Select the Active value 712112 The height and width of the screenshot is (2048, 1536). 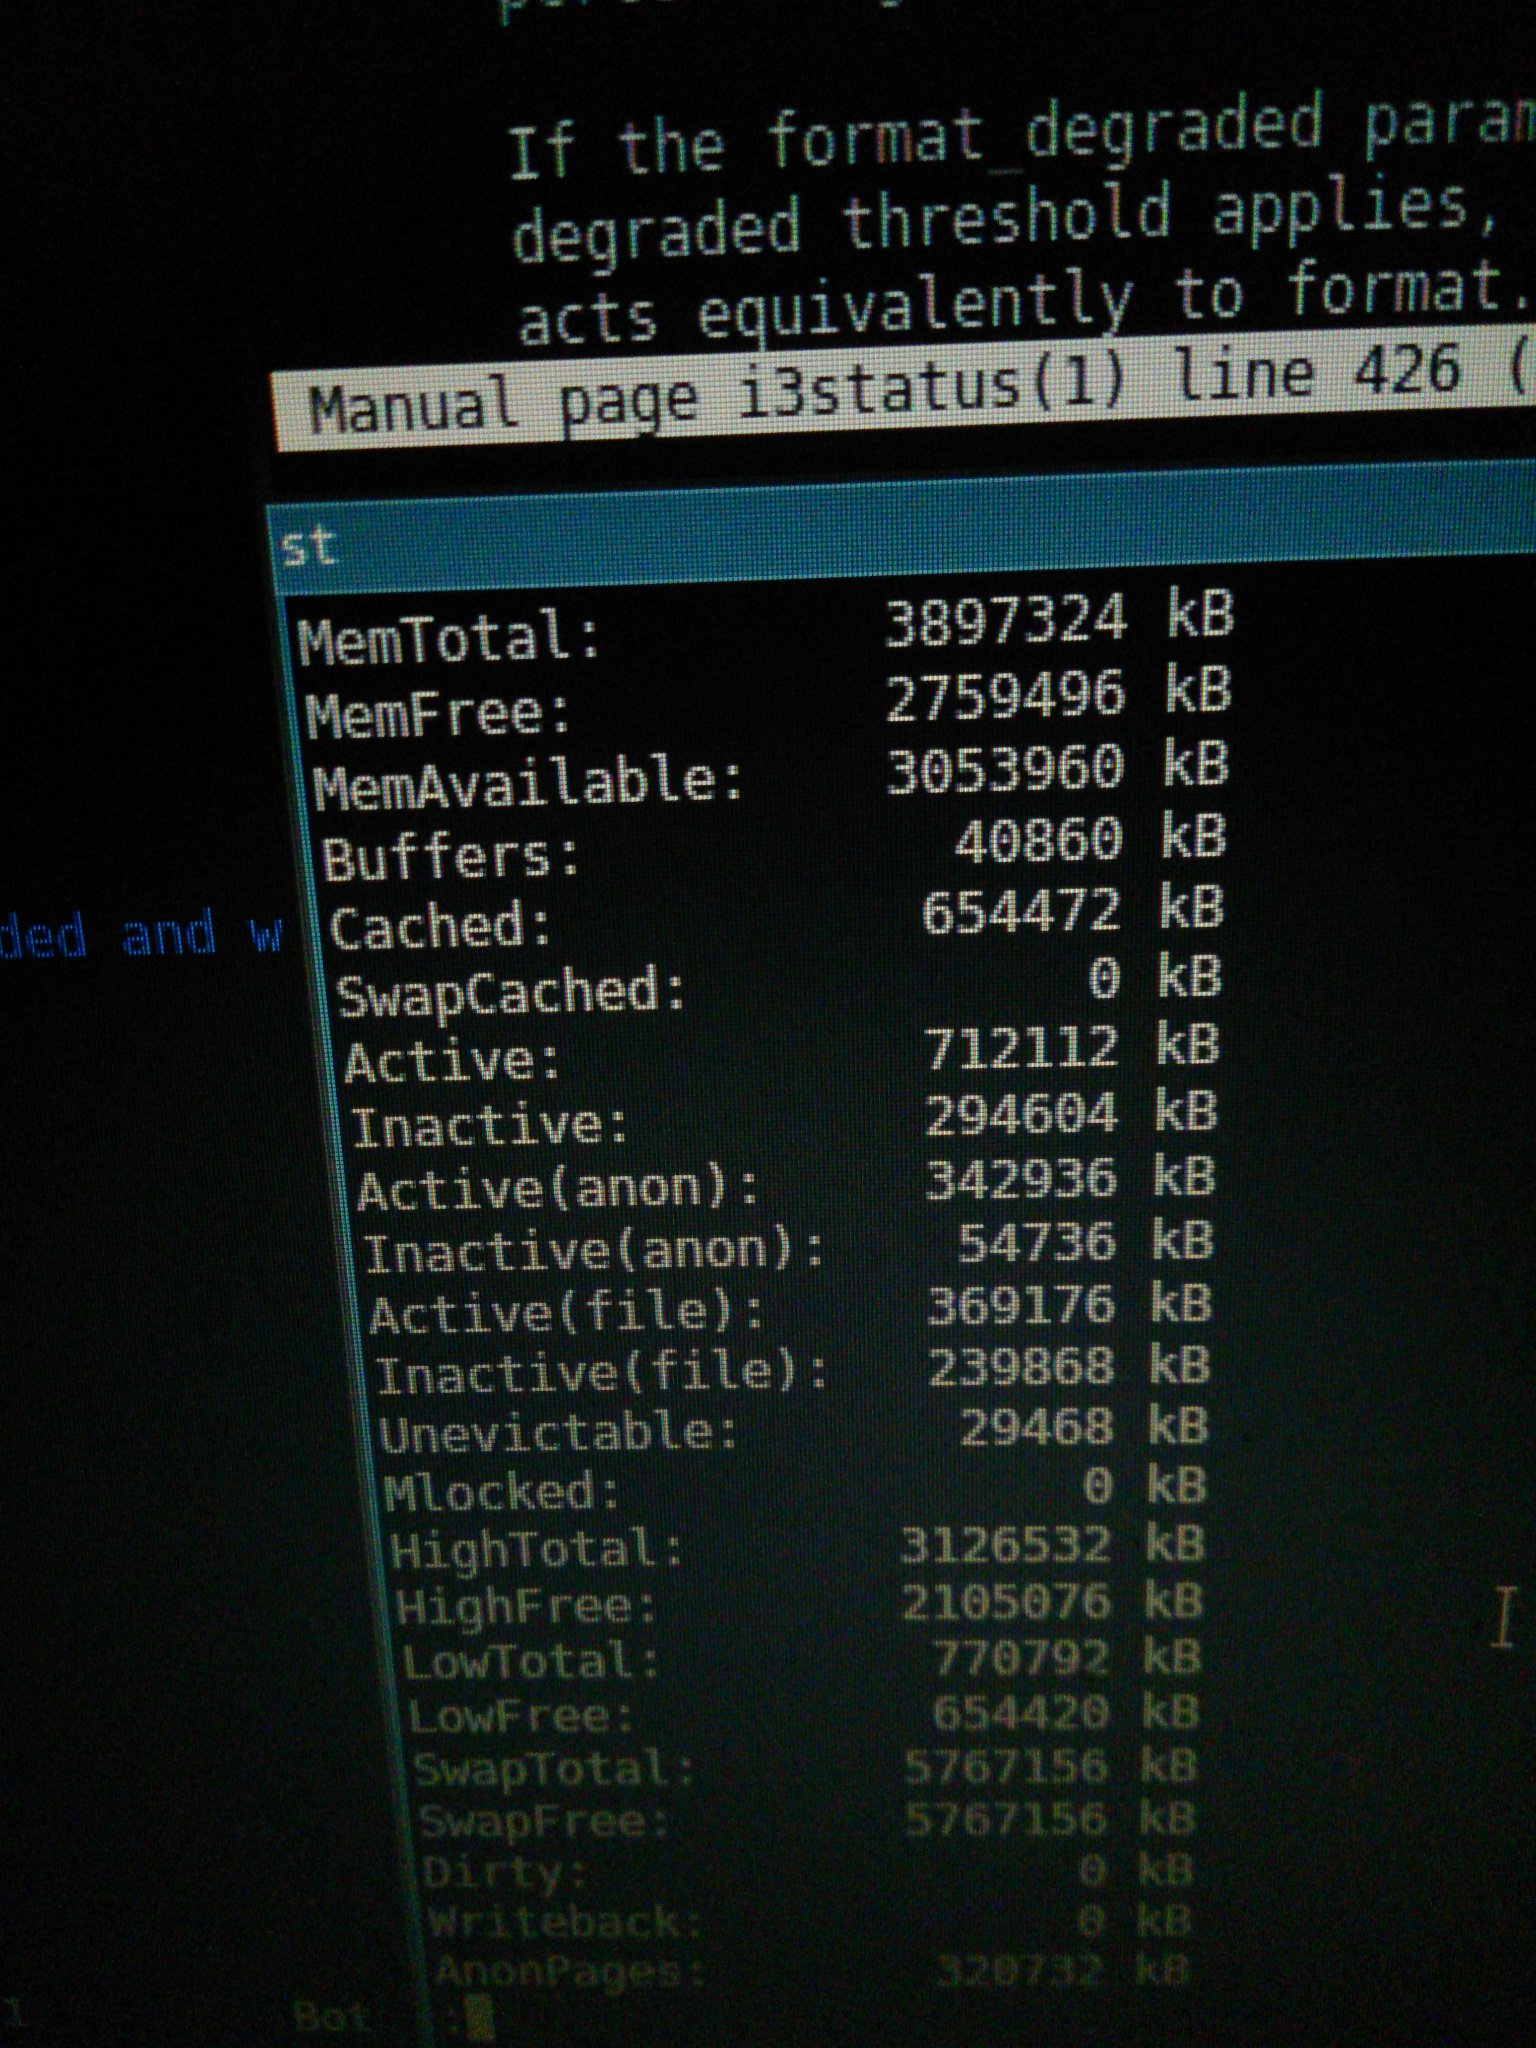pos(1020,1048)
